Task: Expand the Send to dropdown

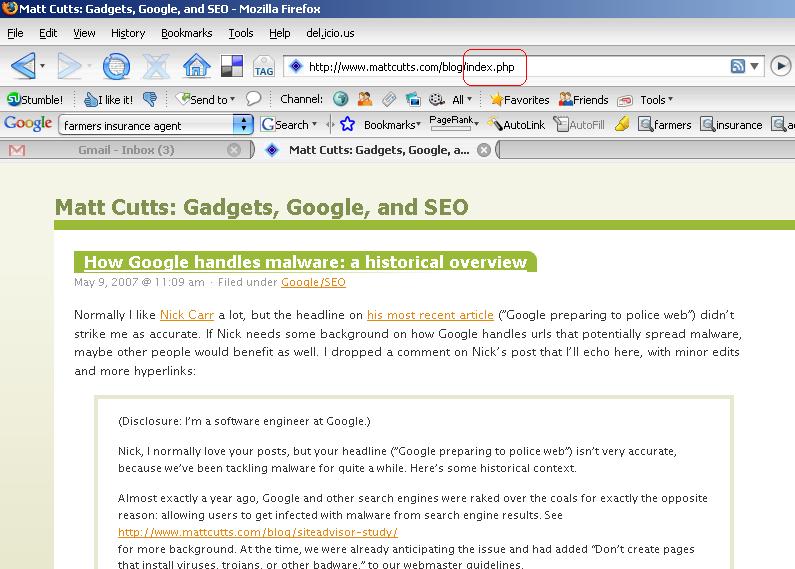Action: coord(205,100)
